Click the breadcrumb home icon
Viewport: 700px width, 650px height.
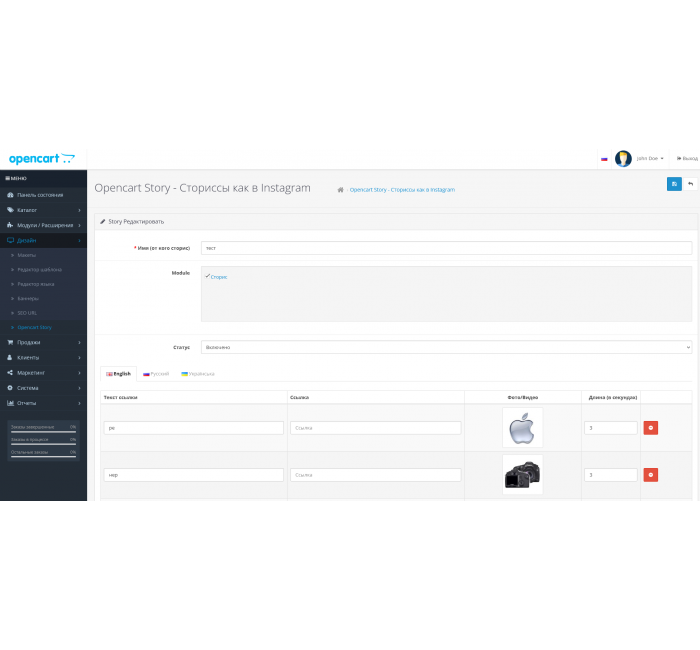point(340,190)
